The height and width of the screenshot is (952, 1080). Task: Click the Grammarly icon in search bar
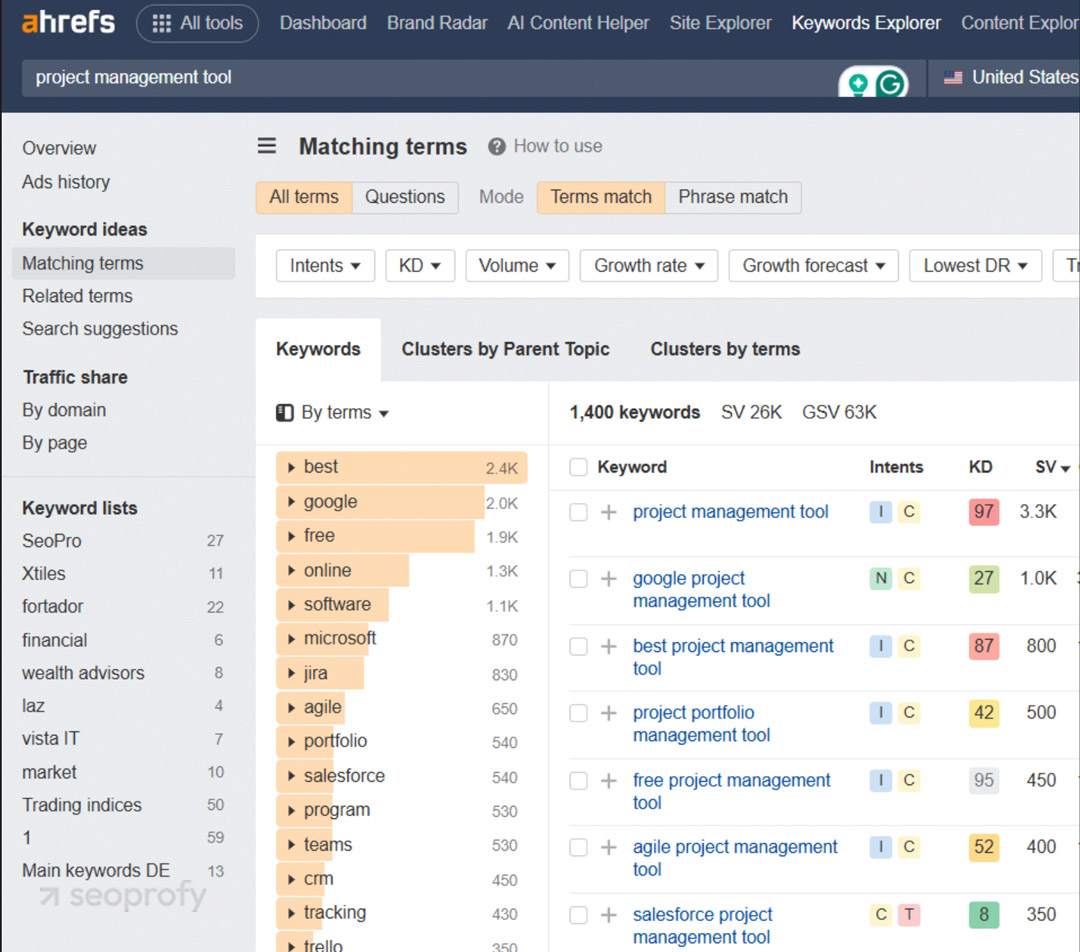(x=891, y=84)
